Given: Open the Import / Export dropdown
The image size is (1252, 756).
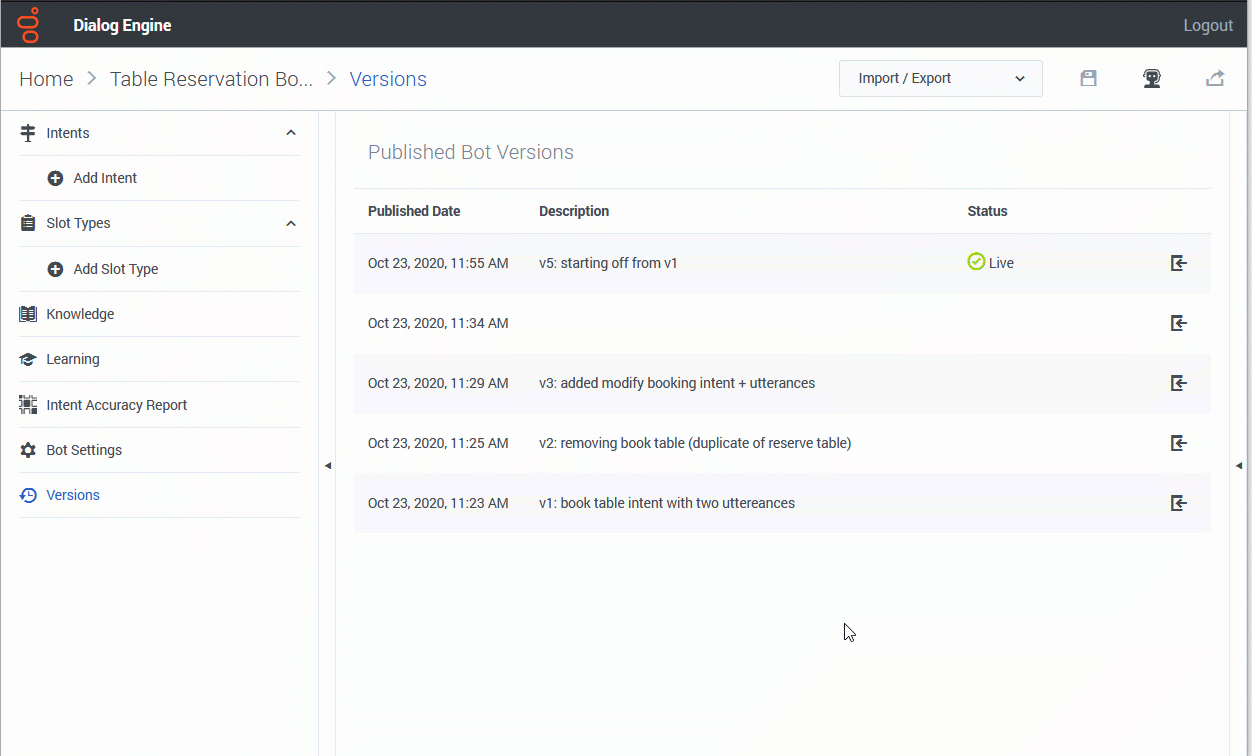Looking at the screenshot, I should click(x=941, y=78).
